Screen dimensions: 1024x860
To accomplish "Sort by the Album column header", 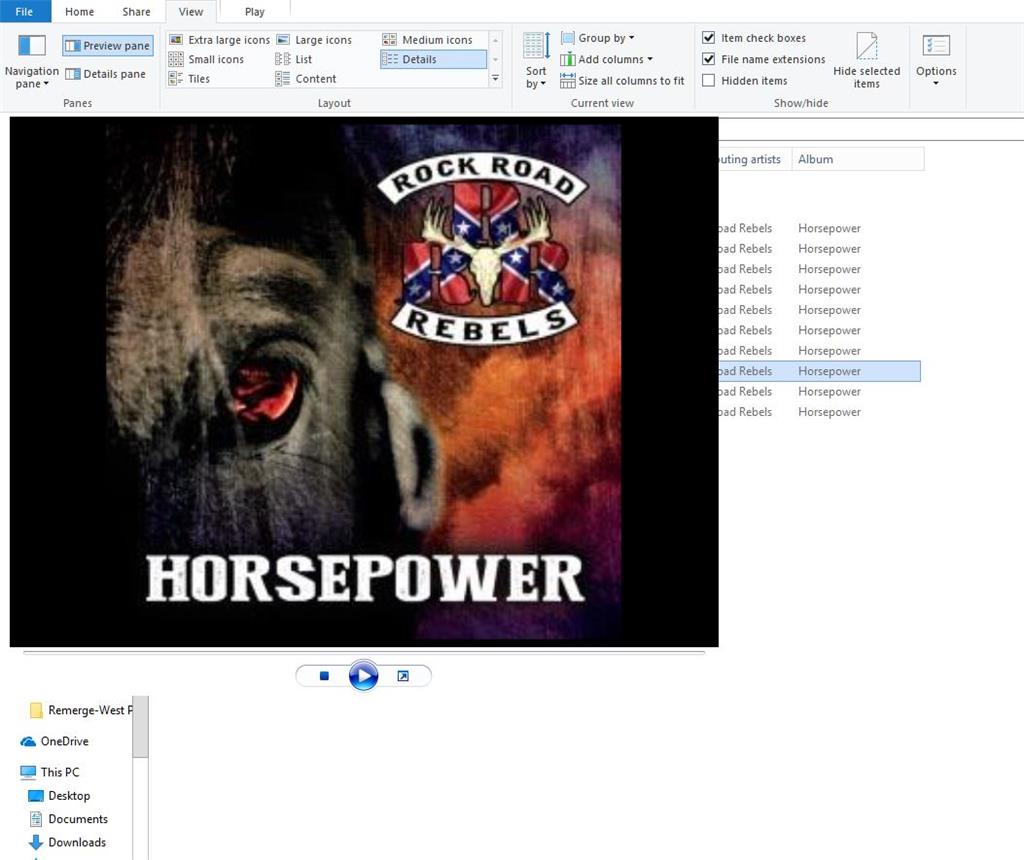I will [x=857, y=159].
